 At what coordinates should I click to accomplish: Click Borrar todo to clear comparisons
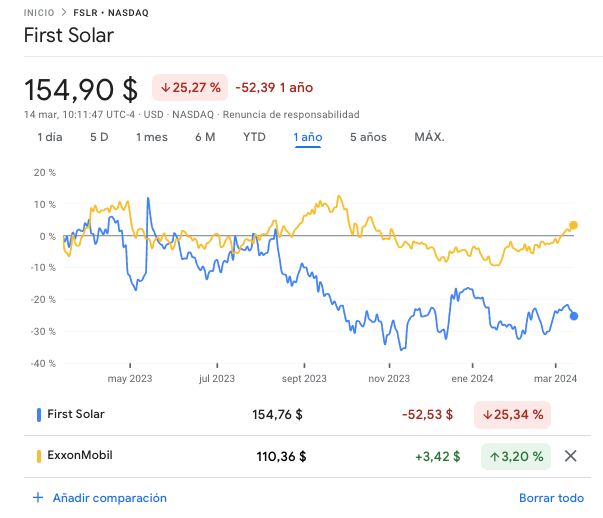[551, 497]
